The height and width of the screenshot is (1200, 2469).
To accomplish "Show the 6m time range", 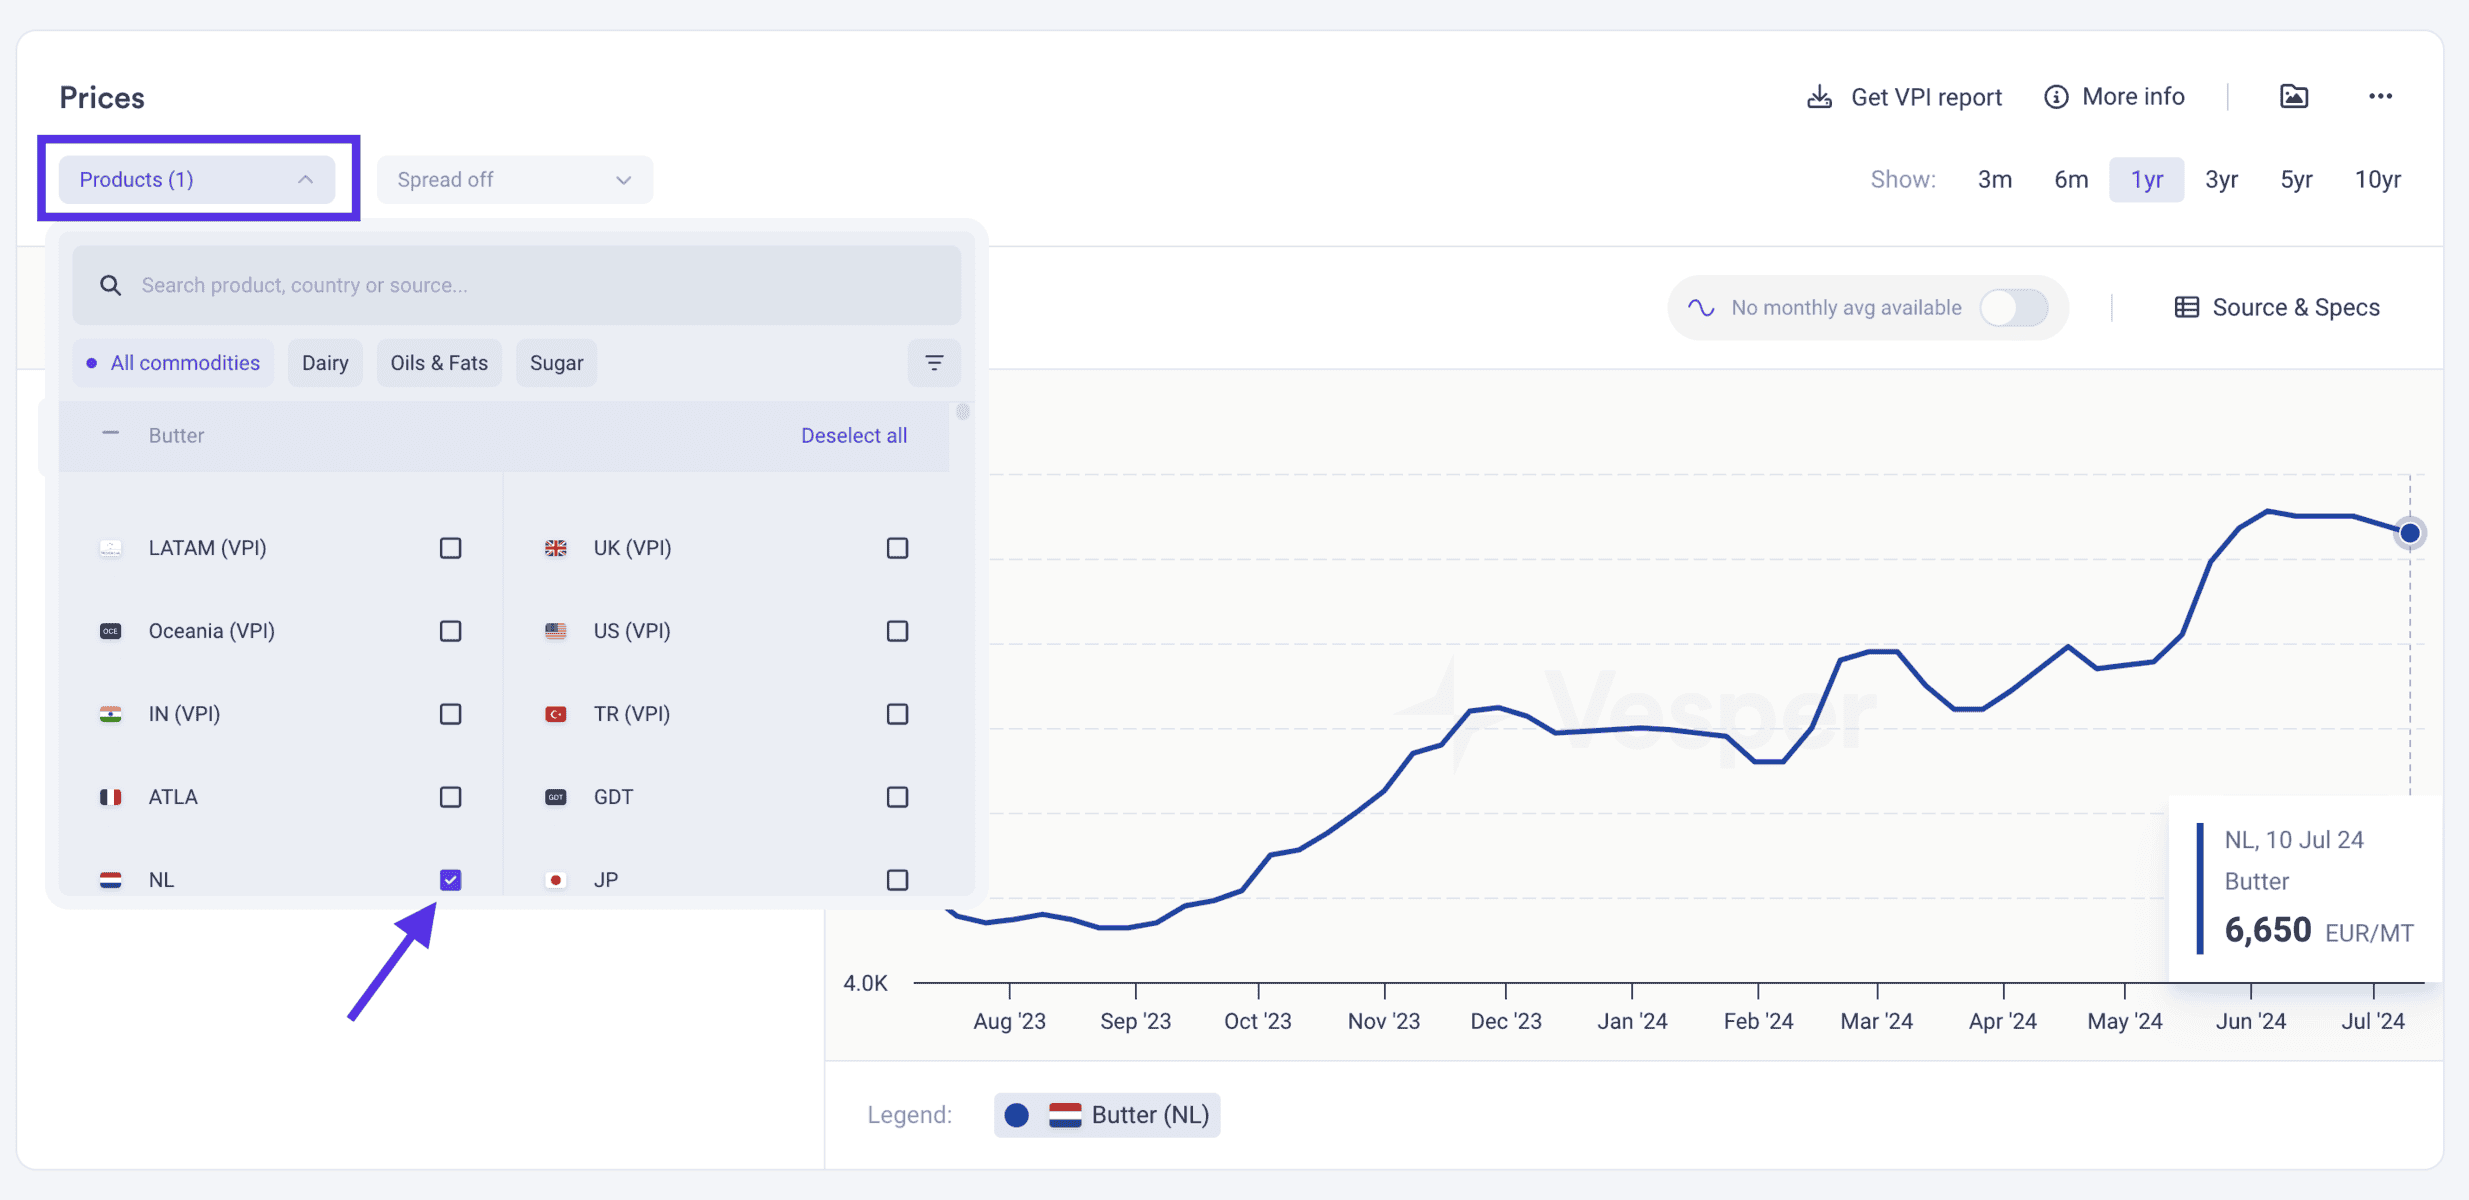I will click(x=2071, y=180).
